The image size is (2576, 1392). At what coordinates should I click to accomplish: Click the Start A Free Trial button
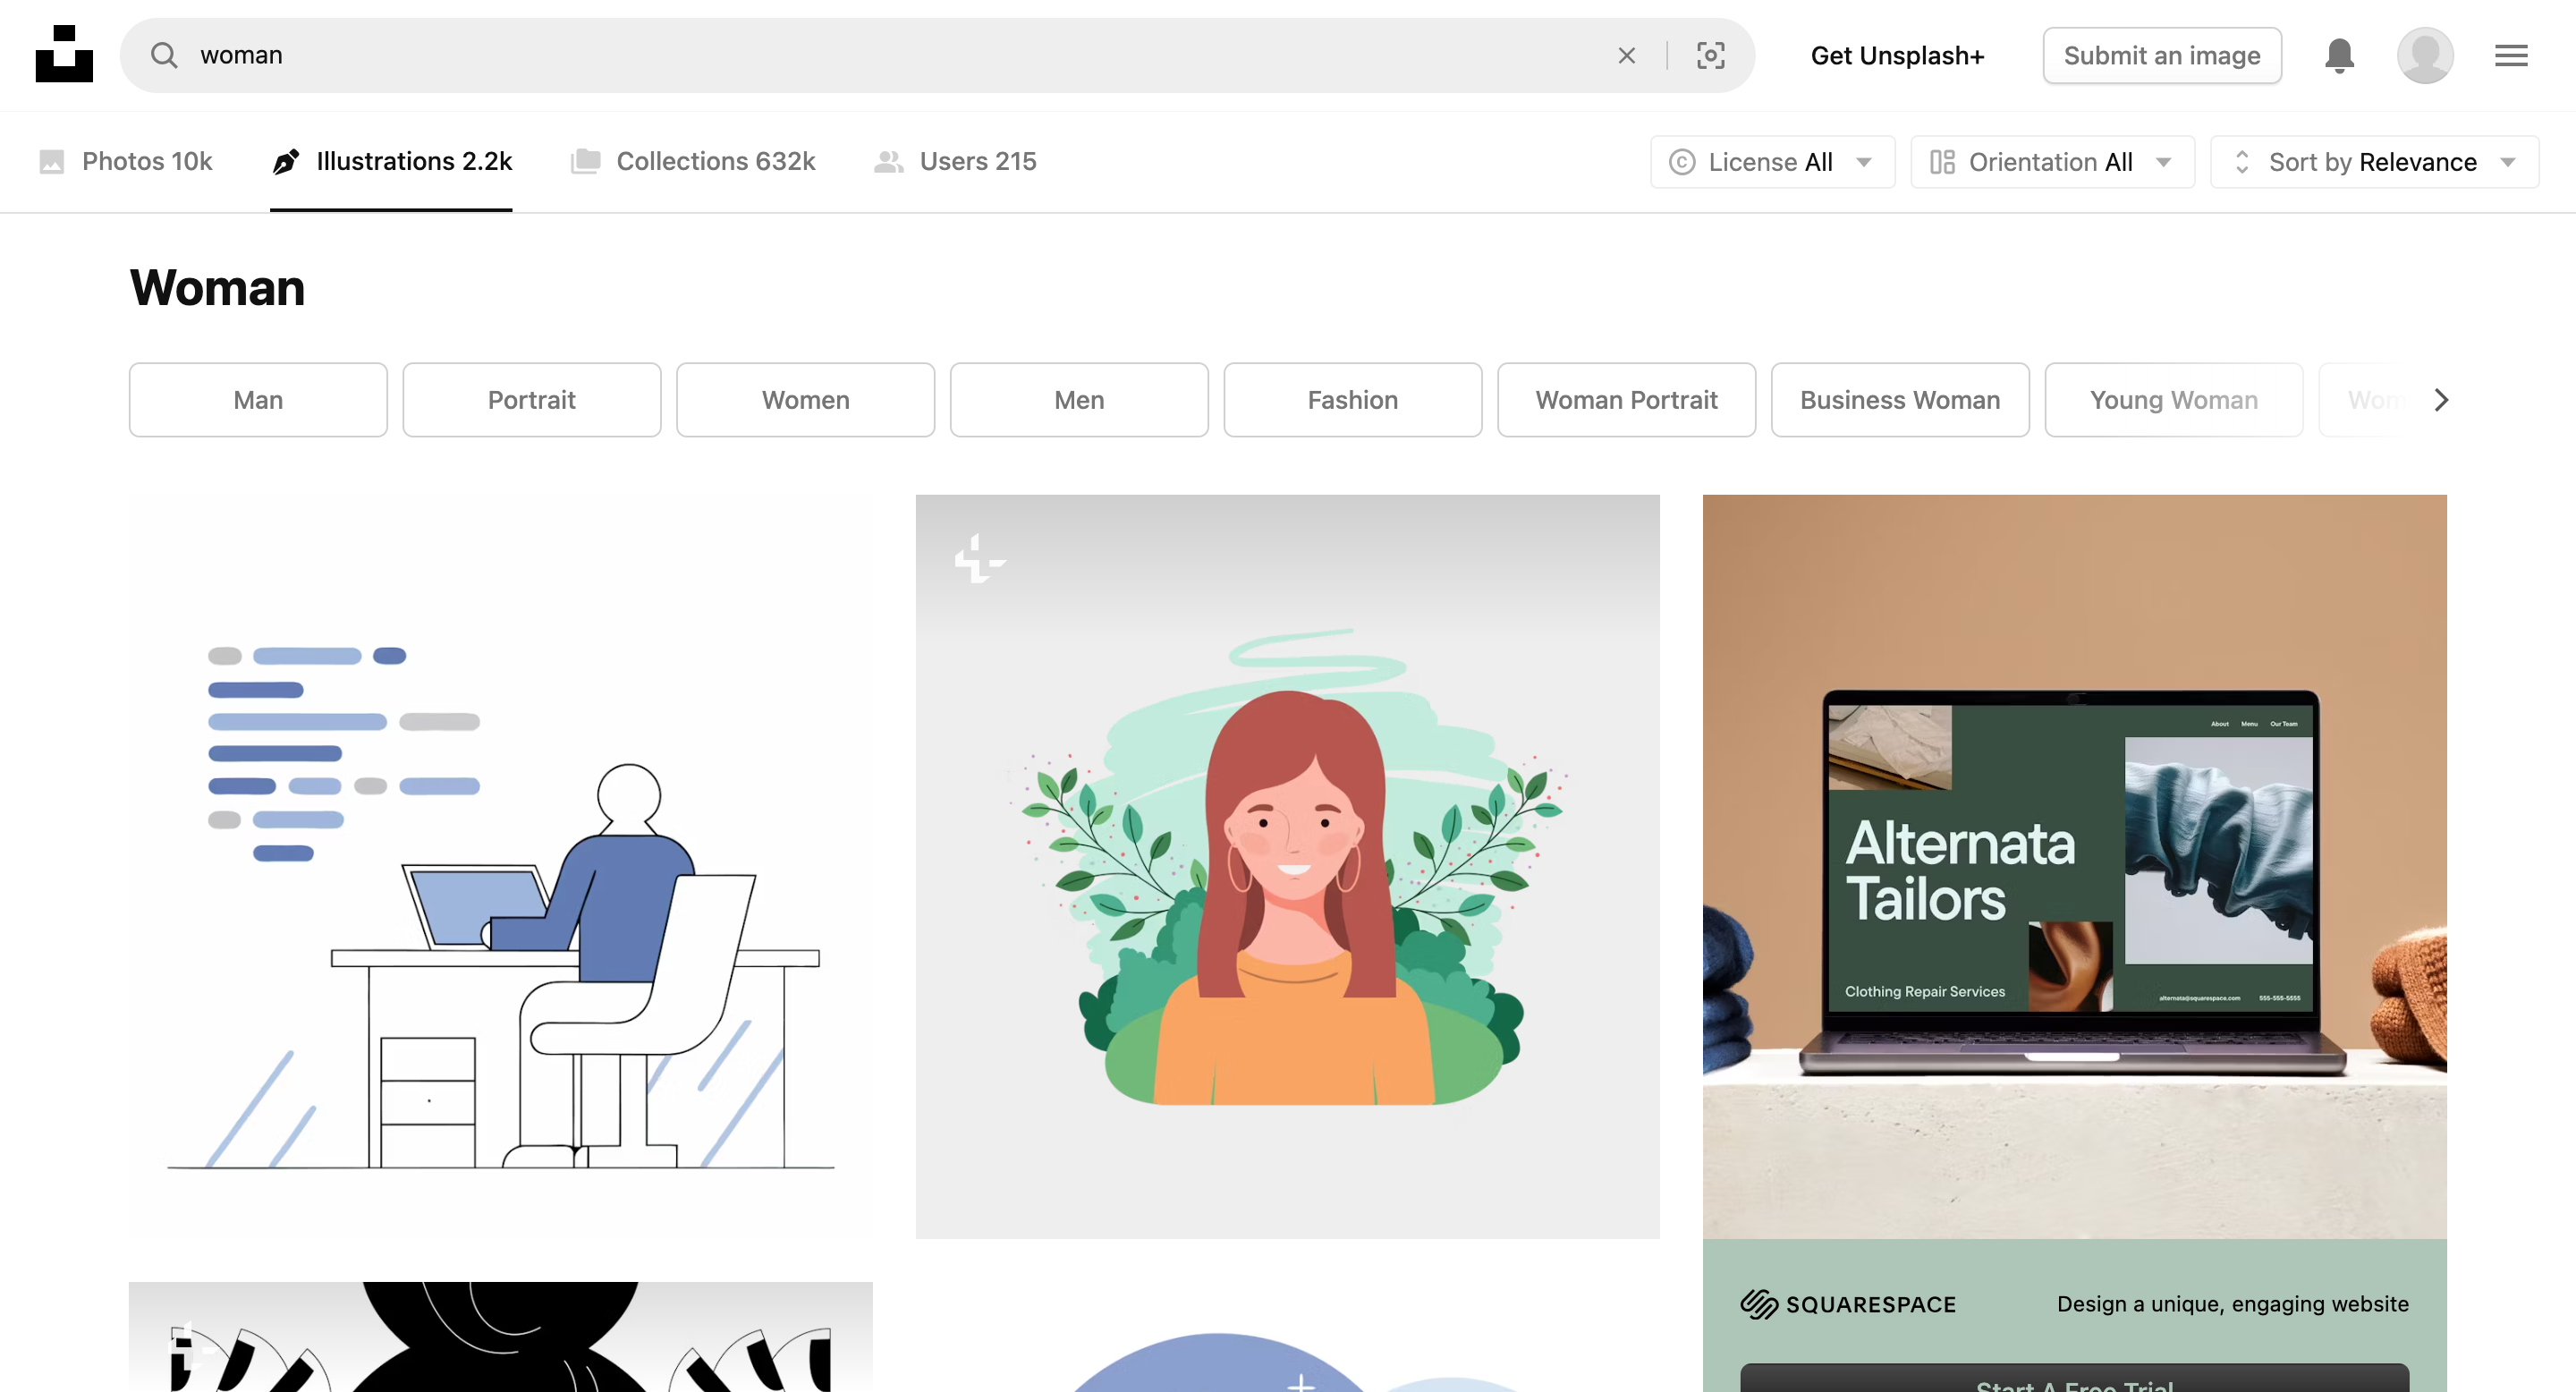point(2074,1379)
